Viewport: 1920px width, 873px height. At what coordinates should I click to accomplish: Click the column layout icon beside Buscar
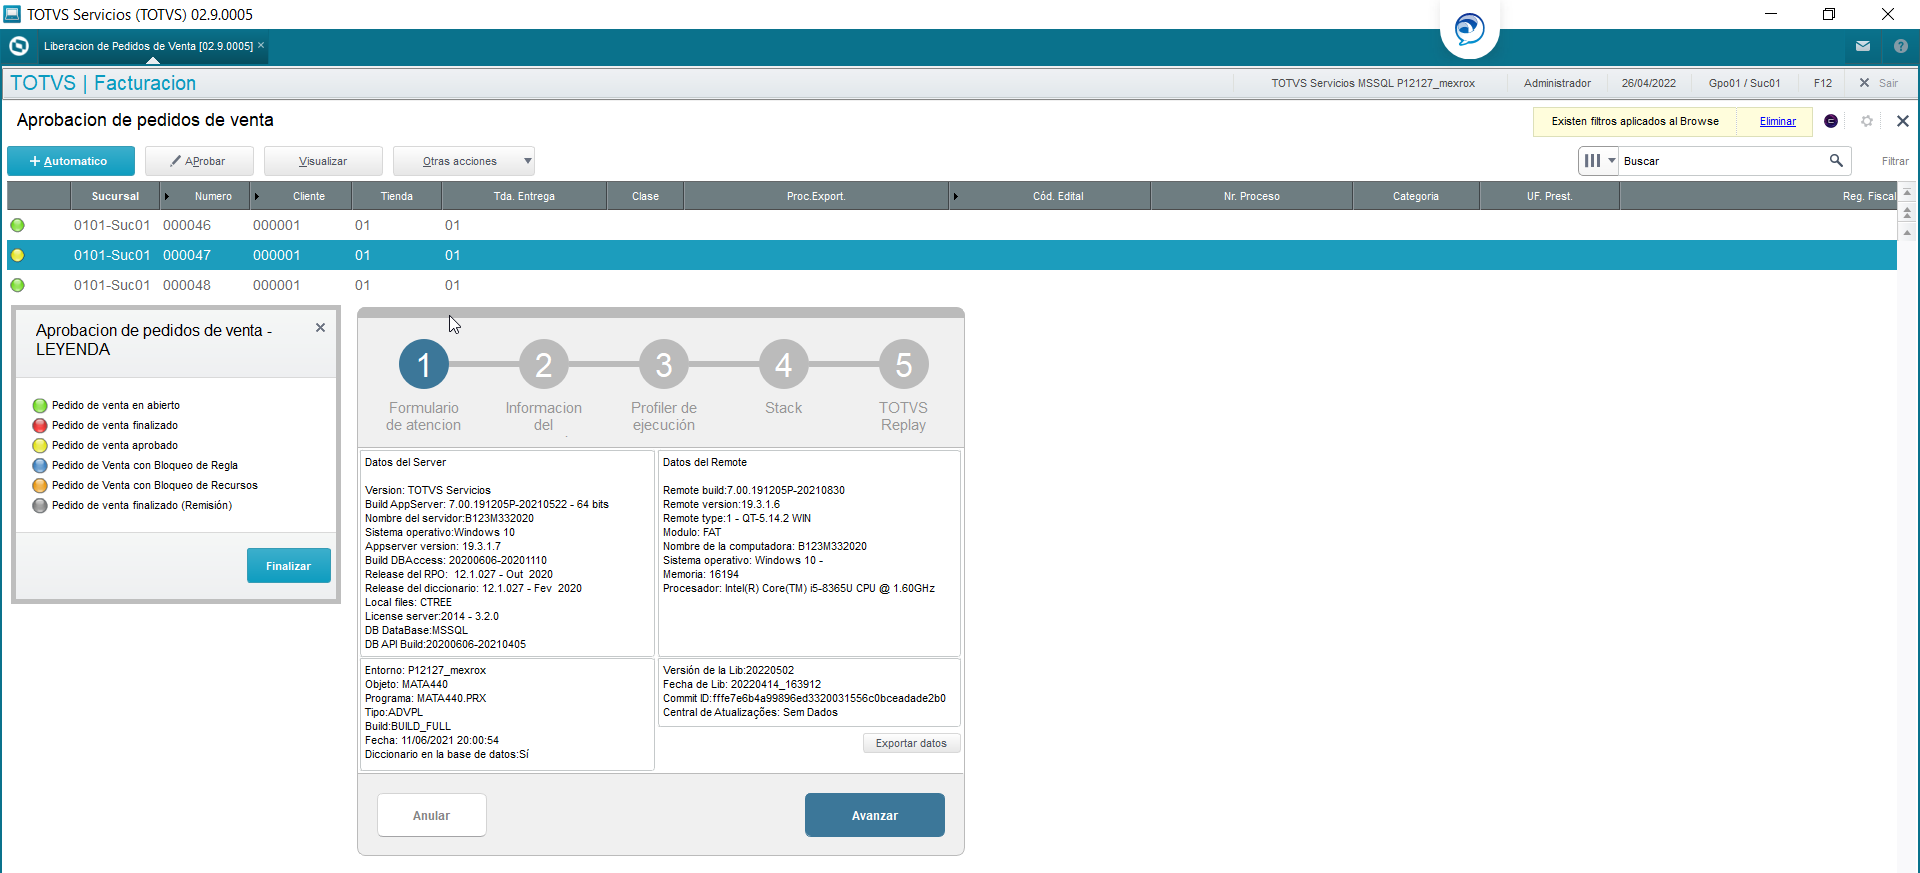tap(1592, 160)
